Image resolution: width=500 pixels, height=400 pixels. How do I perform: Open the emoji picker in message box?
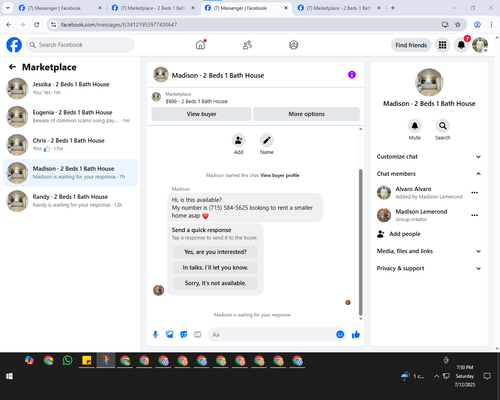(x=340, y=334)
